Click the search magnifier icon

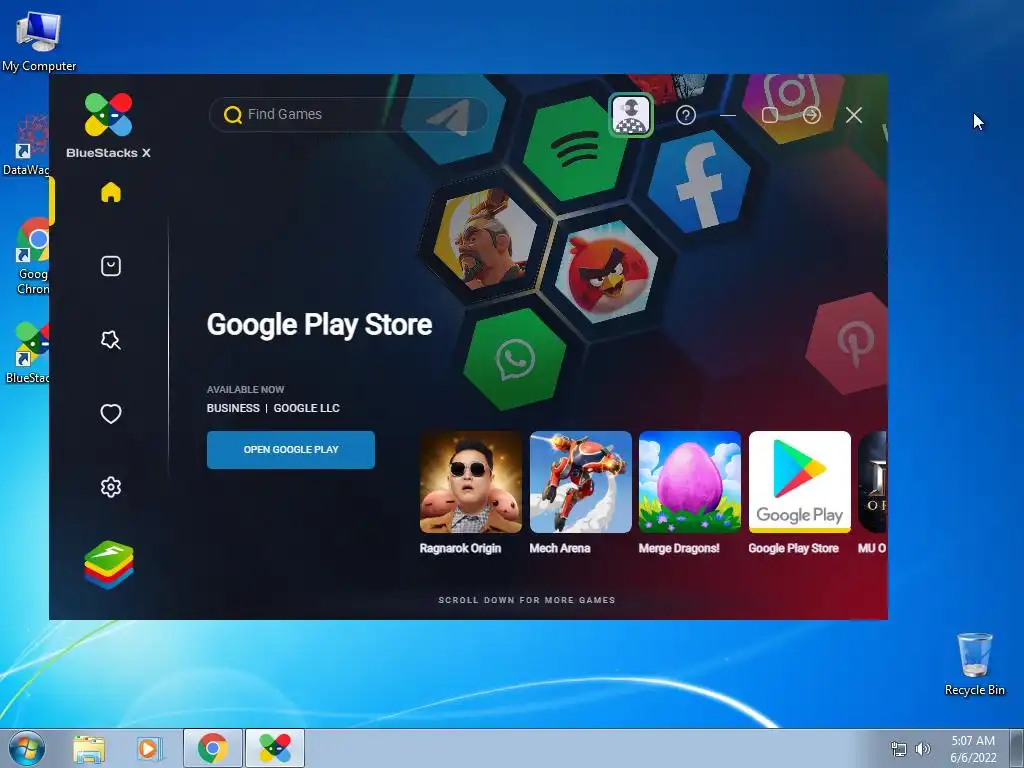pos(232,115)
